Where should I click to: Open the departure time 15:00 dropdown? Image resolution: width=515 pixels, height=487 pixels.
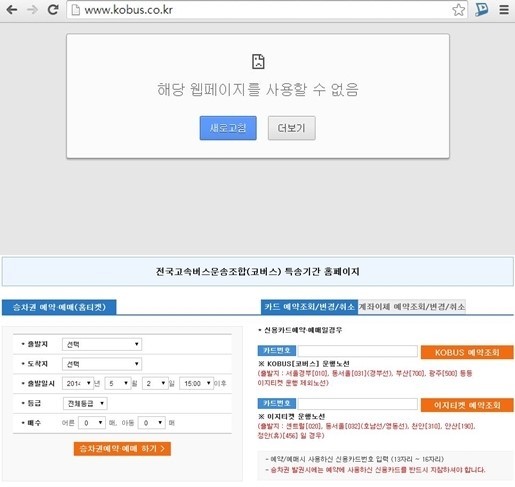point(197,383)
